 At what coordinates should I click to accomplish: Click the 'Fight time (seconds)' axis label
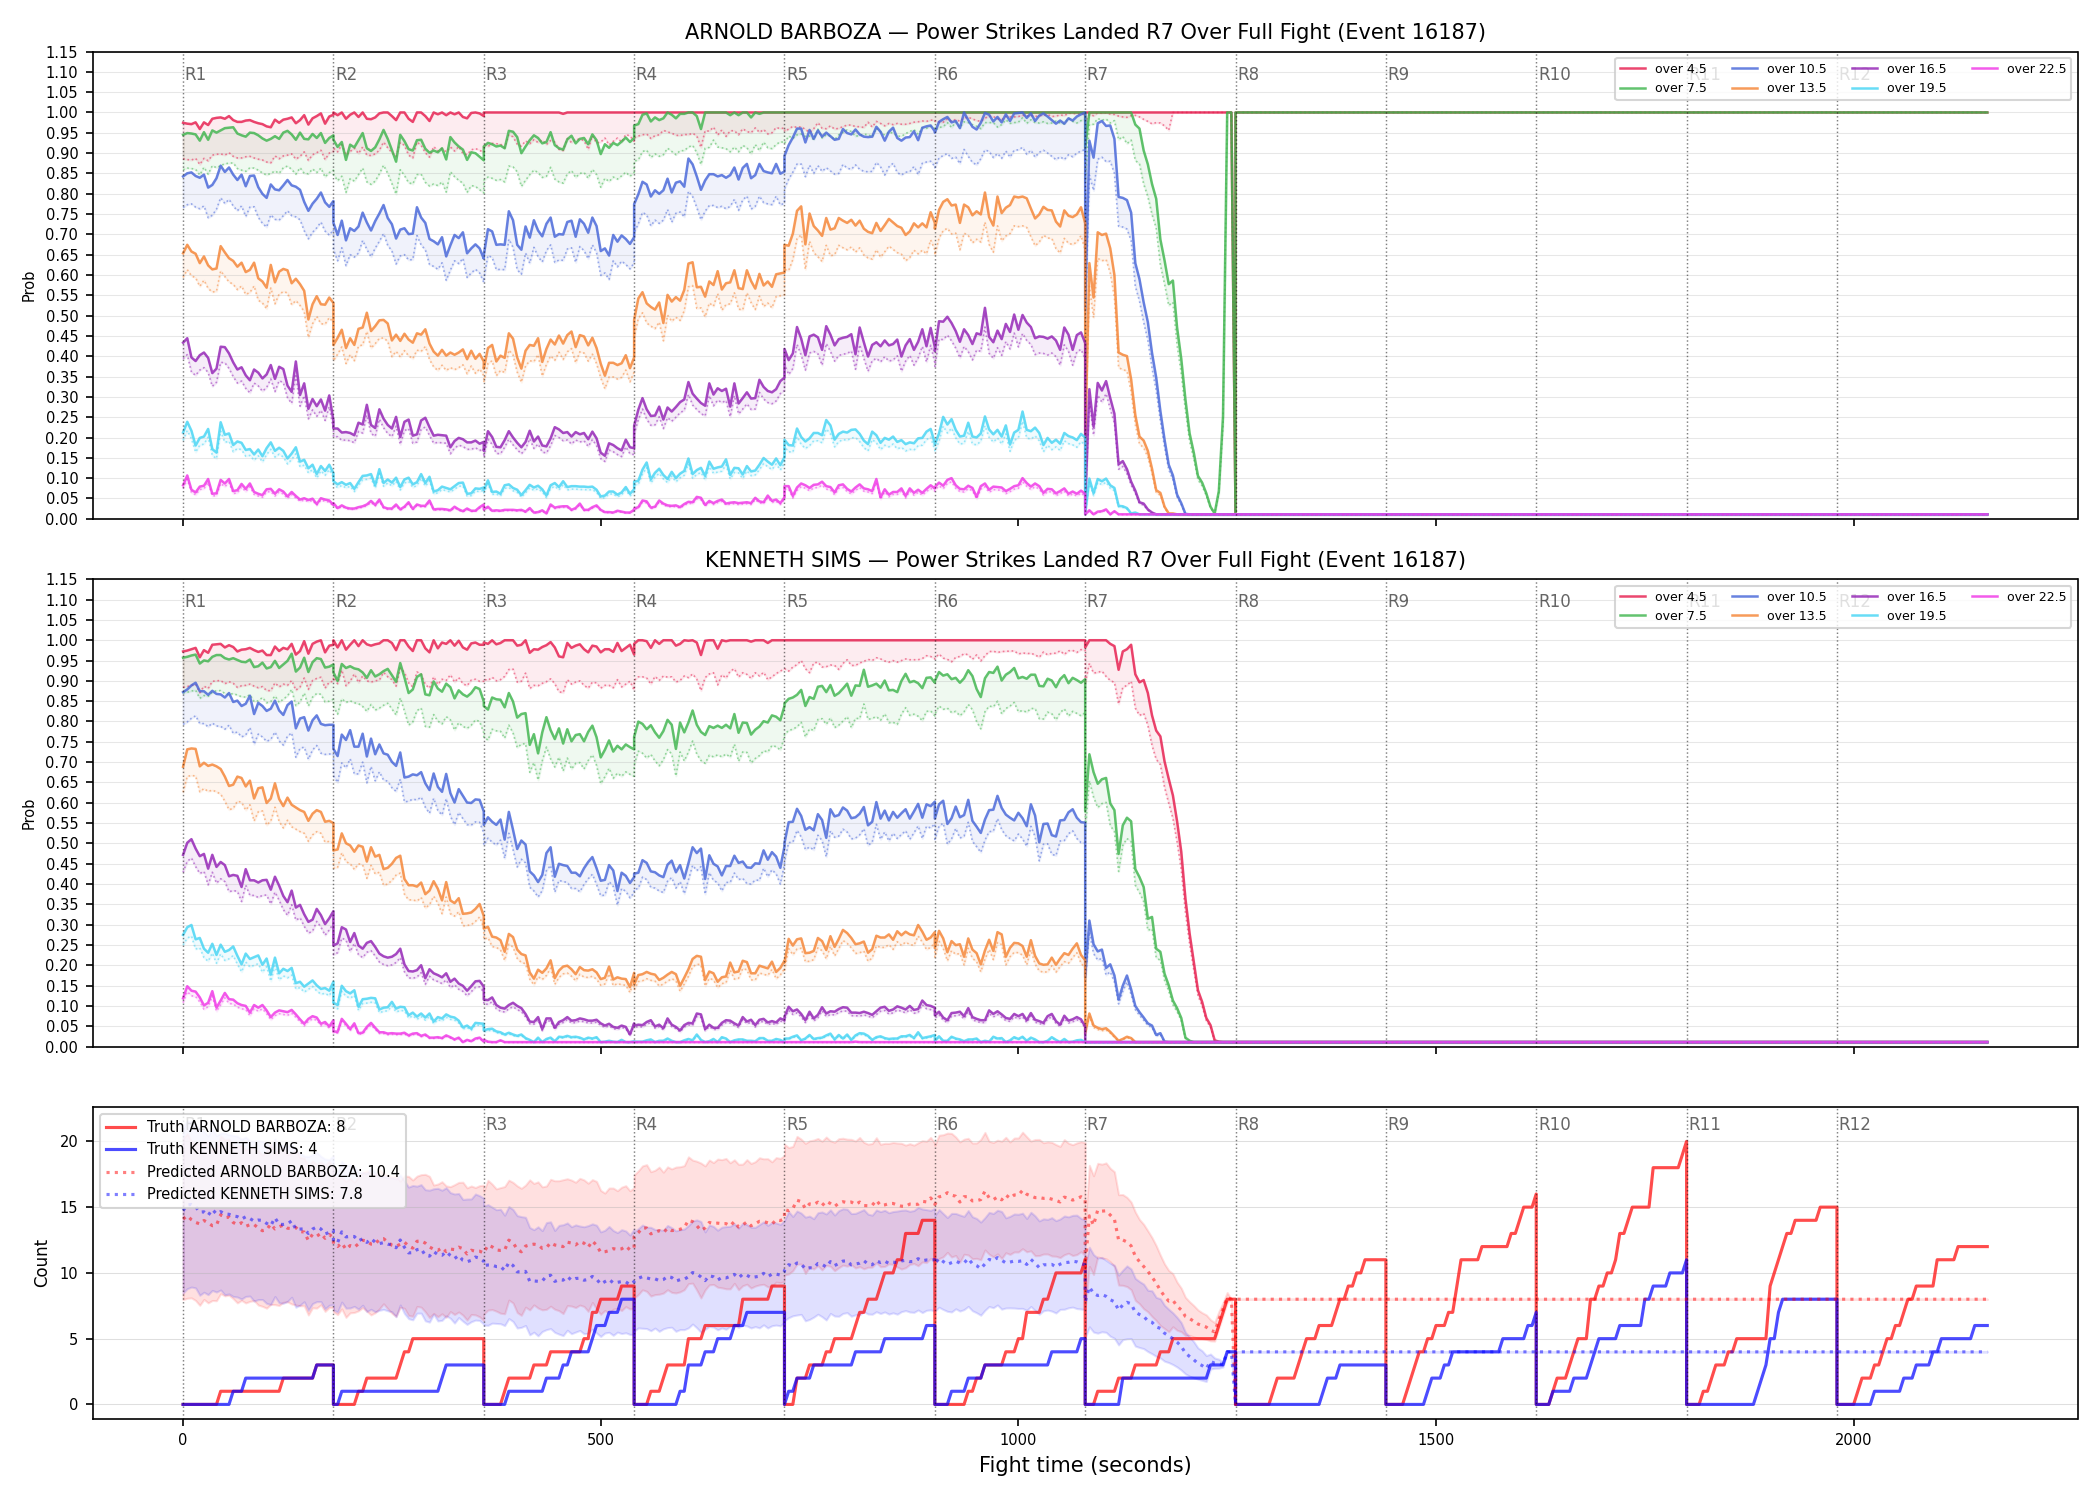[1085, 1465]
